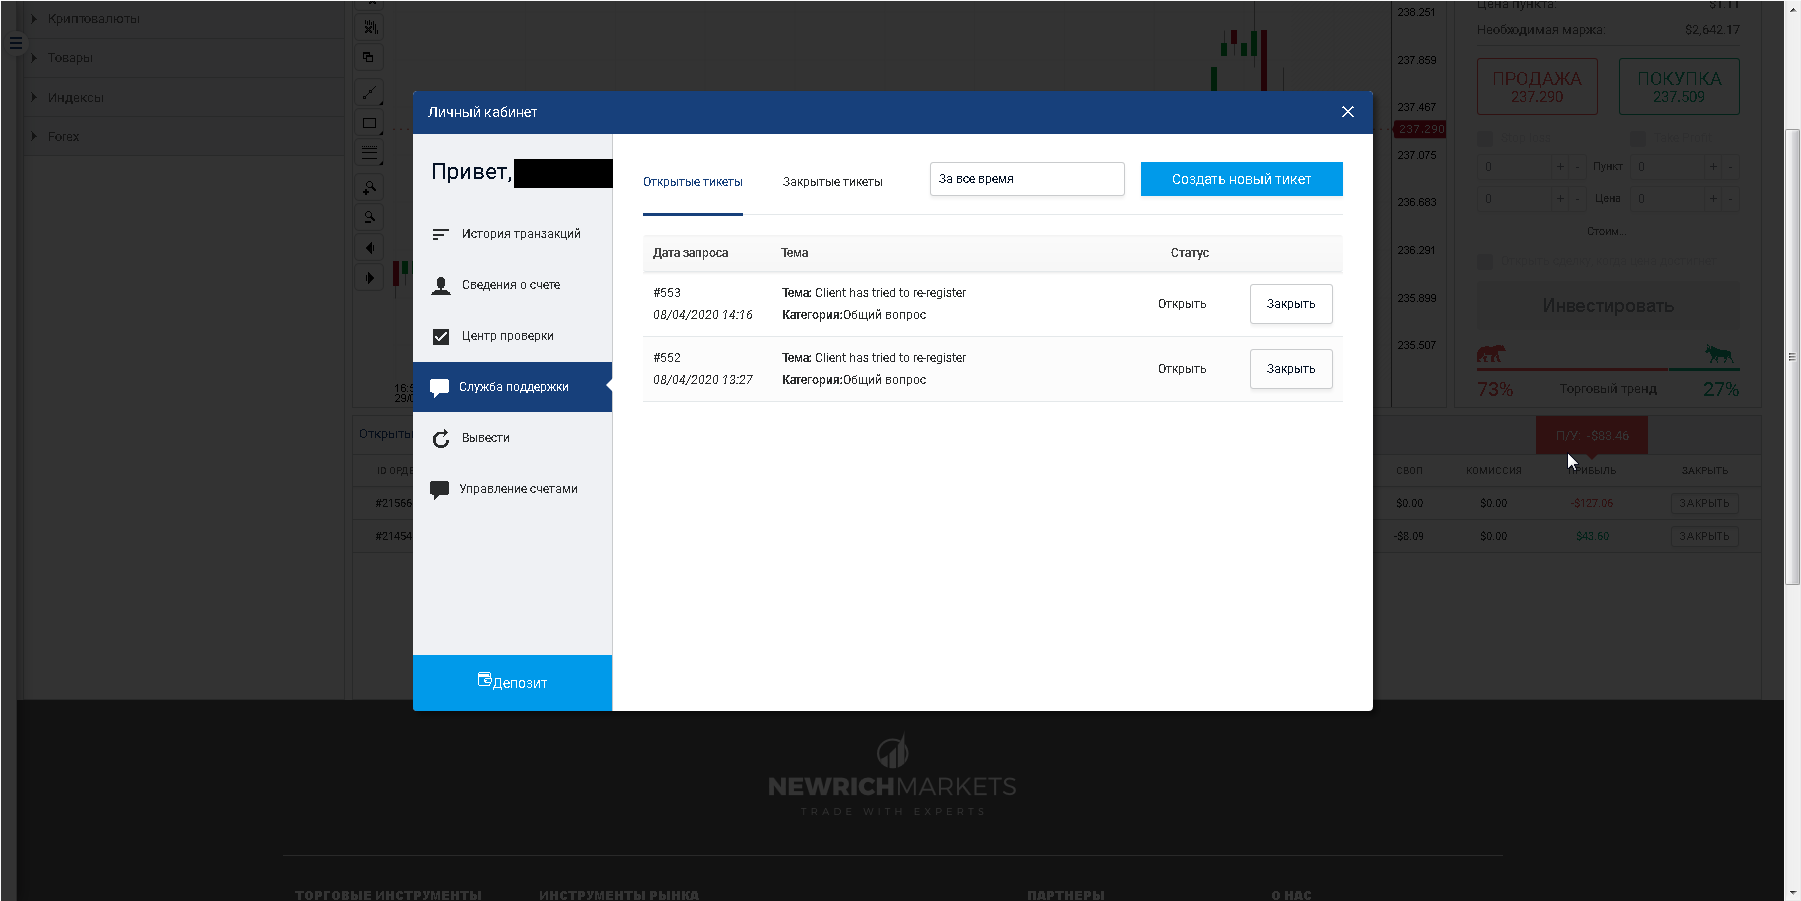Toggle the Take Profit checkbox
The height and width of the screenshot is (901, 1801).
pyautogui.click(x=1638, y=139)
